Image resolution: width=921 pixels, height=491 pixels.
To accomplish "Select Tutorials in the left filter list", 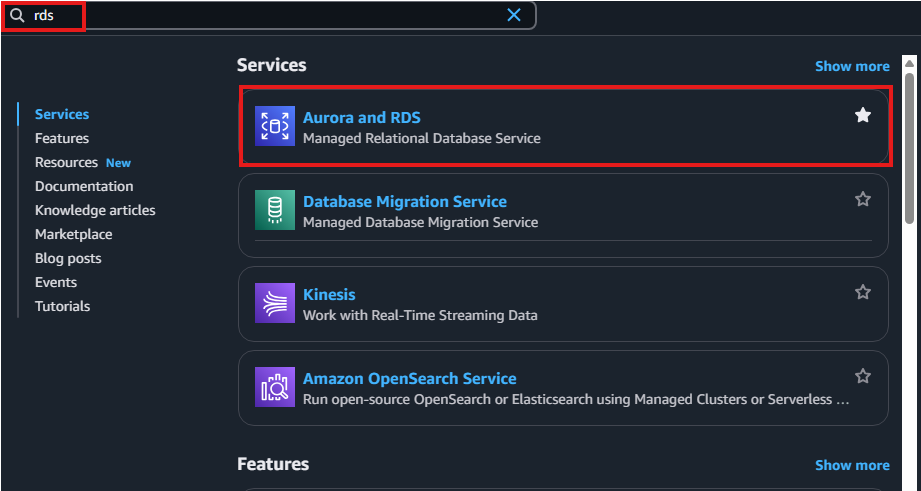I will click(62, 307).
